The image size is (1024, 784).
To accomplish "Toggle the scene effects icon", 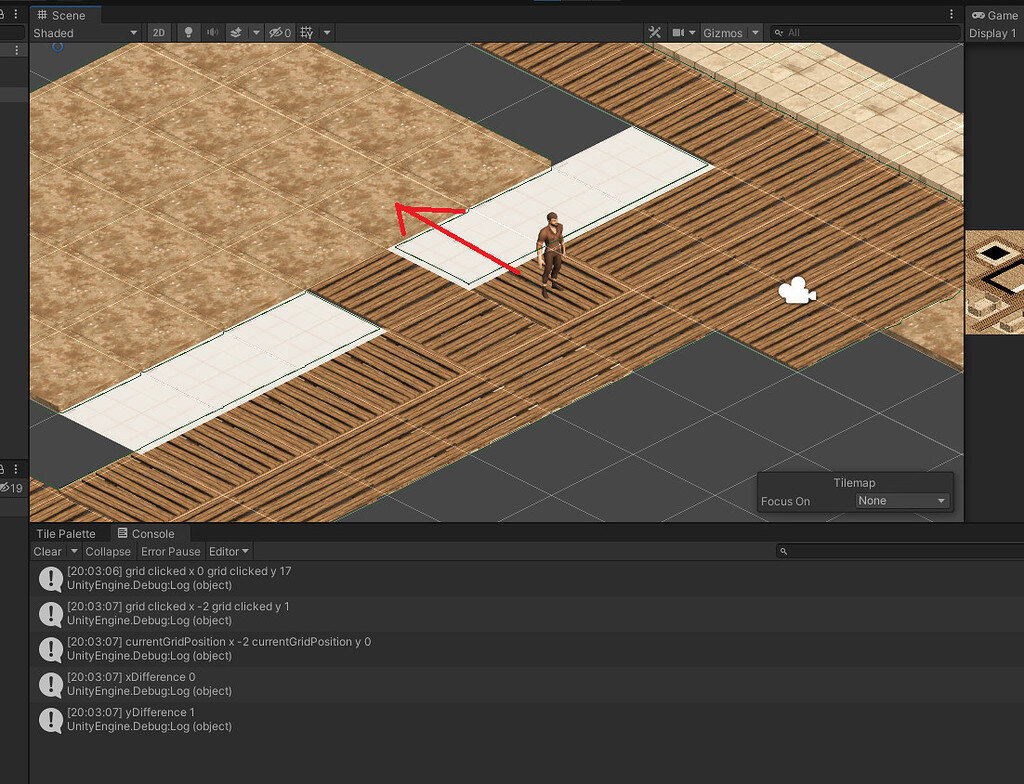I will [236, 32].
